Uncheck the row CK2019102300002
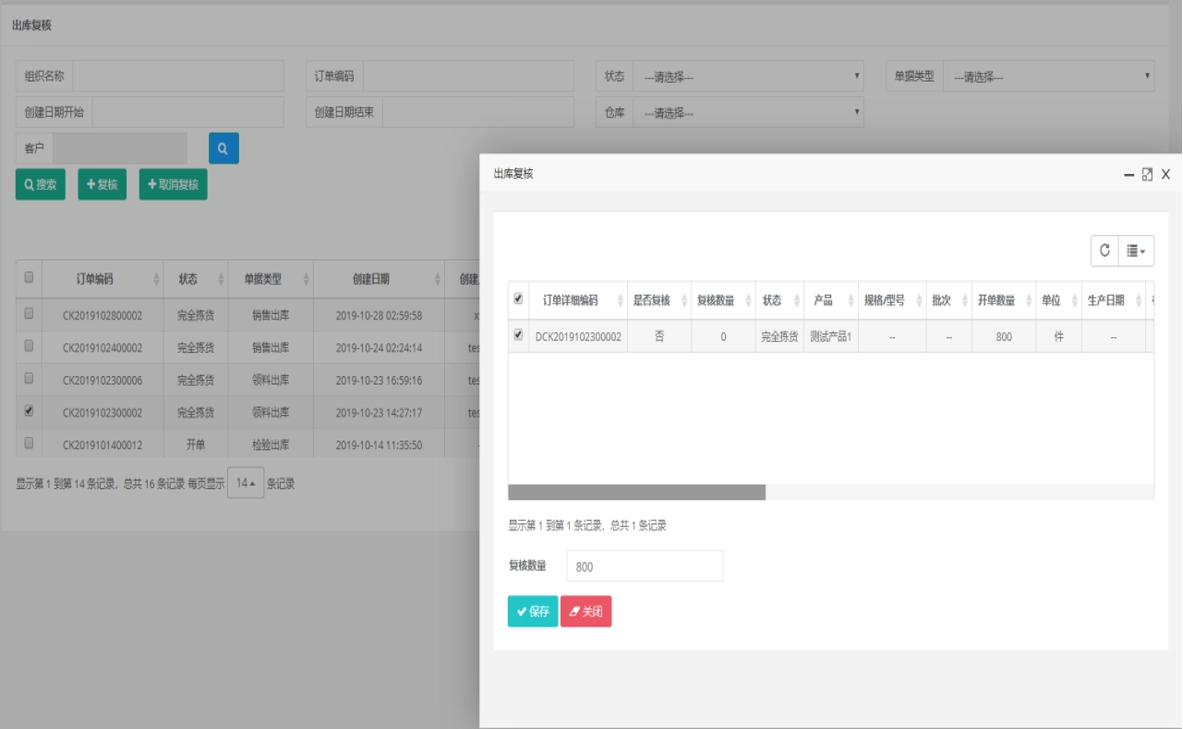This screenshot has width=1183, height=729. pos(29,411)
